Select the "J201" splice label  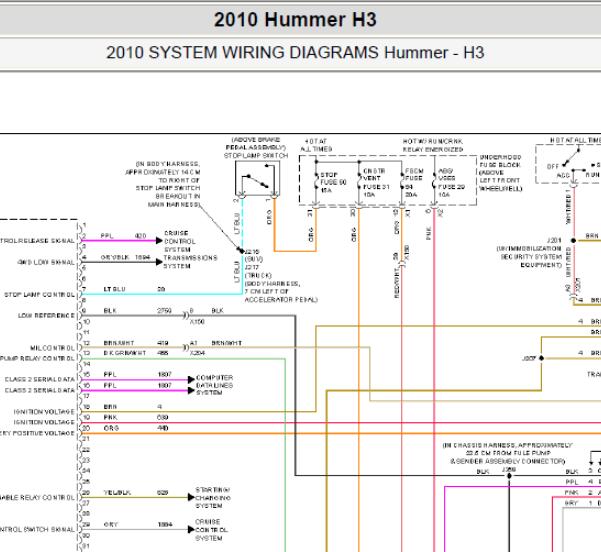554,240
